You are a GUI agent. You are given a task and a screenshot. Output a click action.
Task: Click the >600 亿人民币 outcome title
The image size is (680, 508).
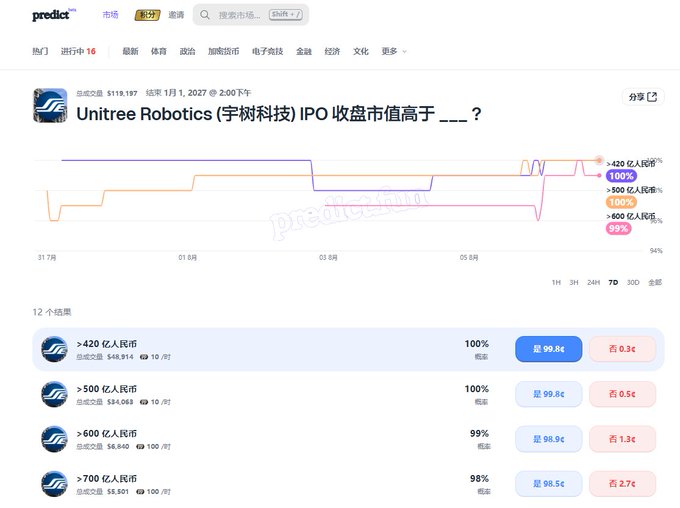[107, 434]
